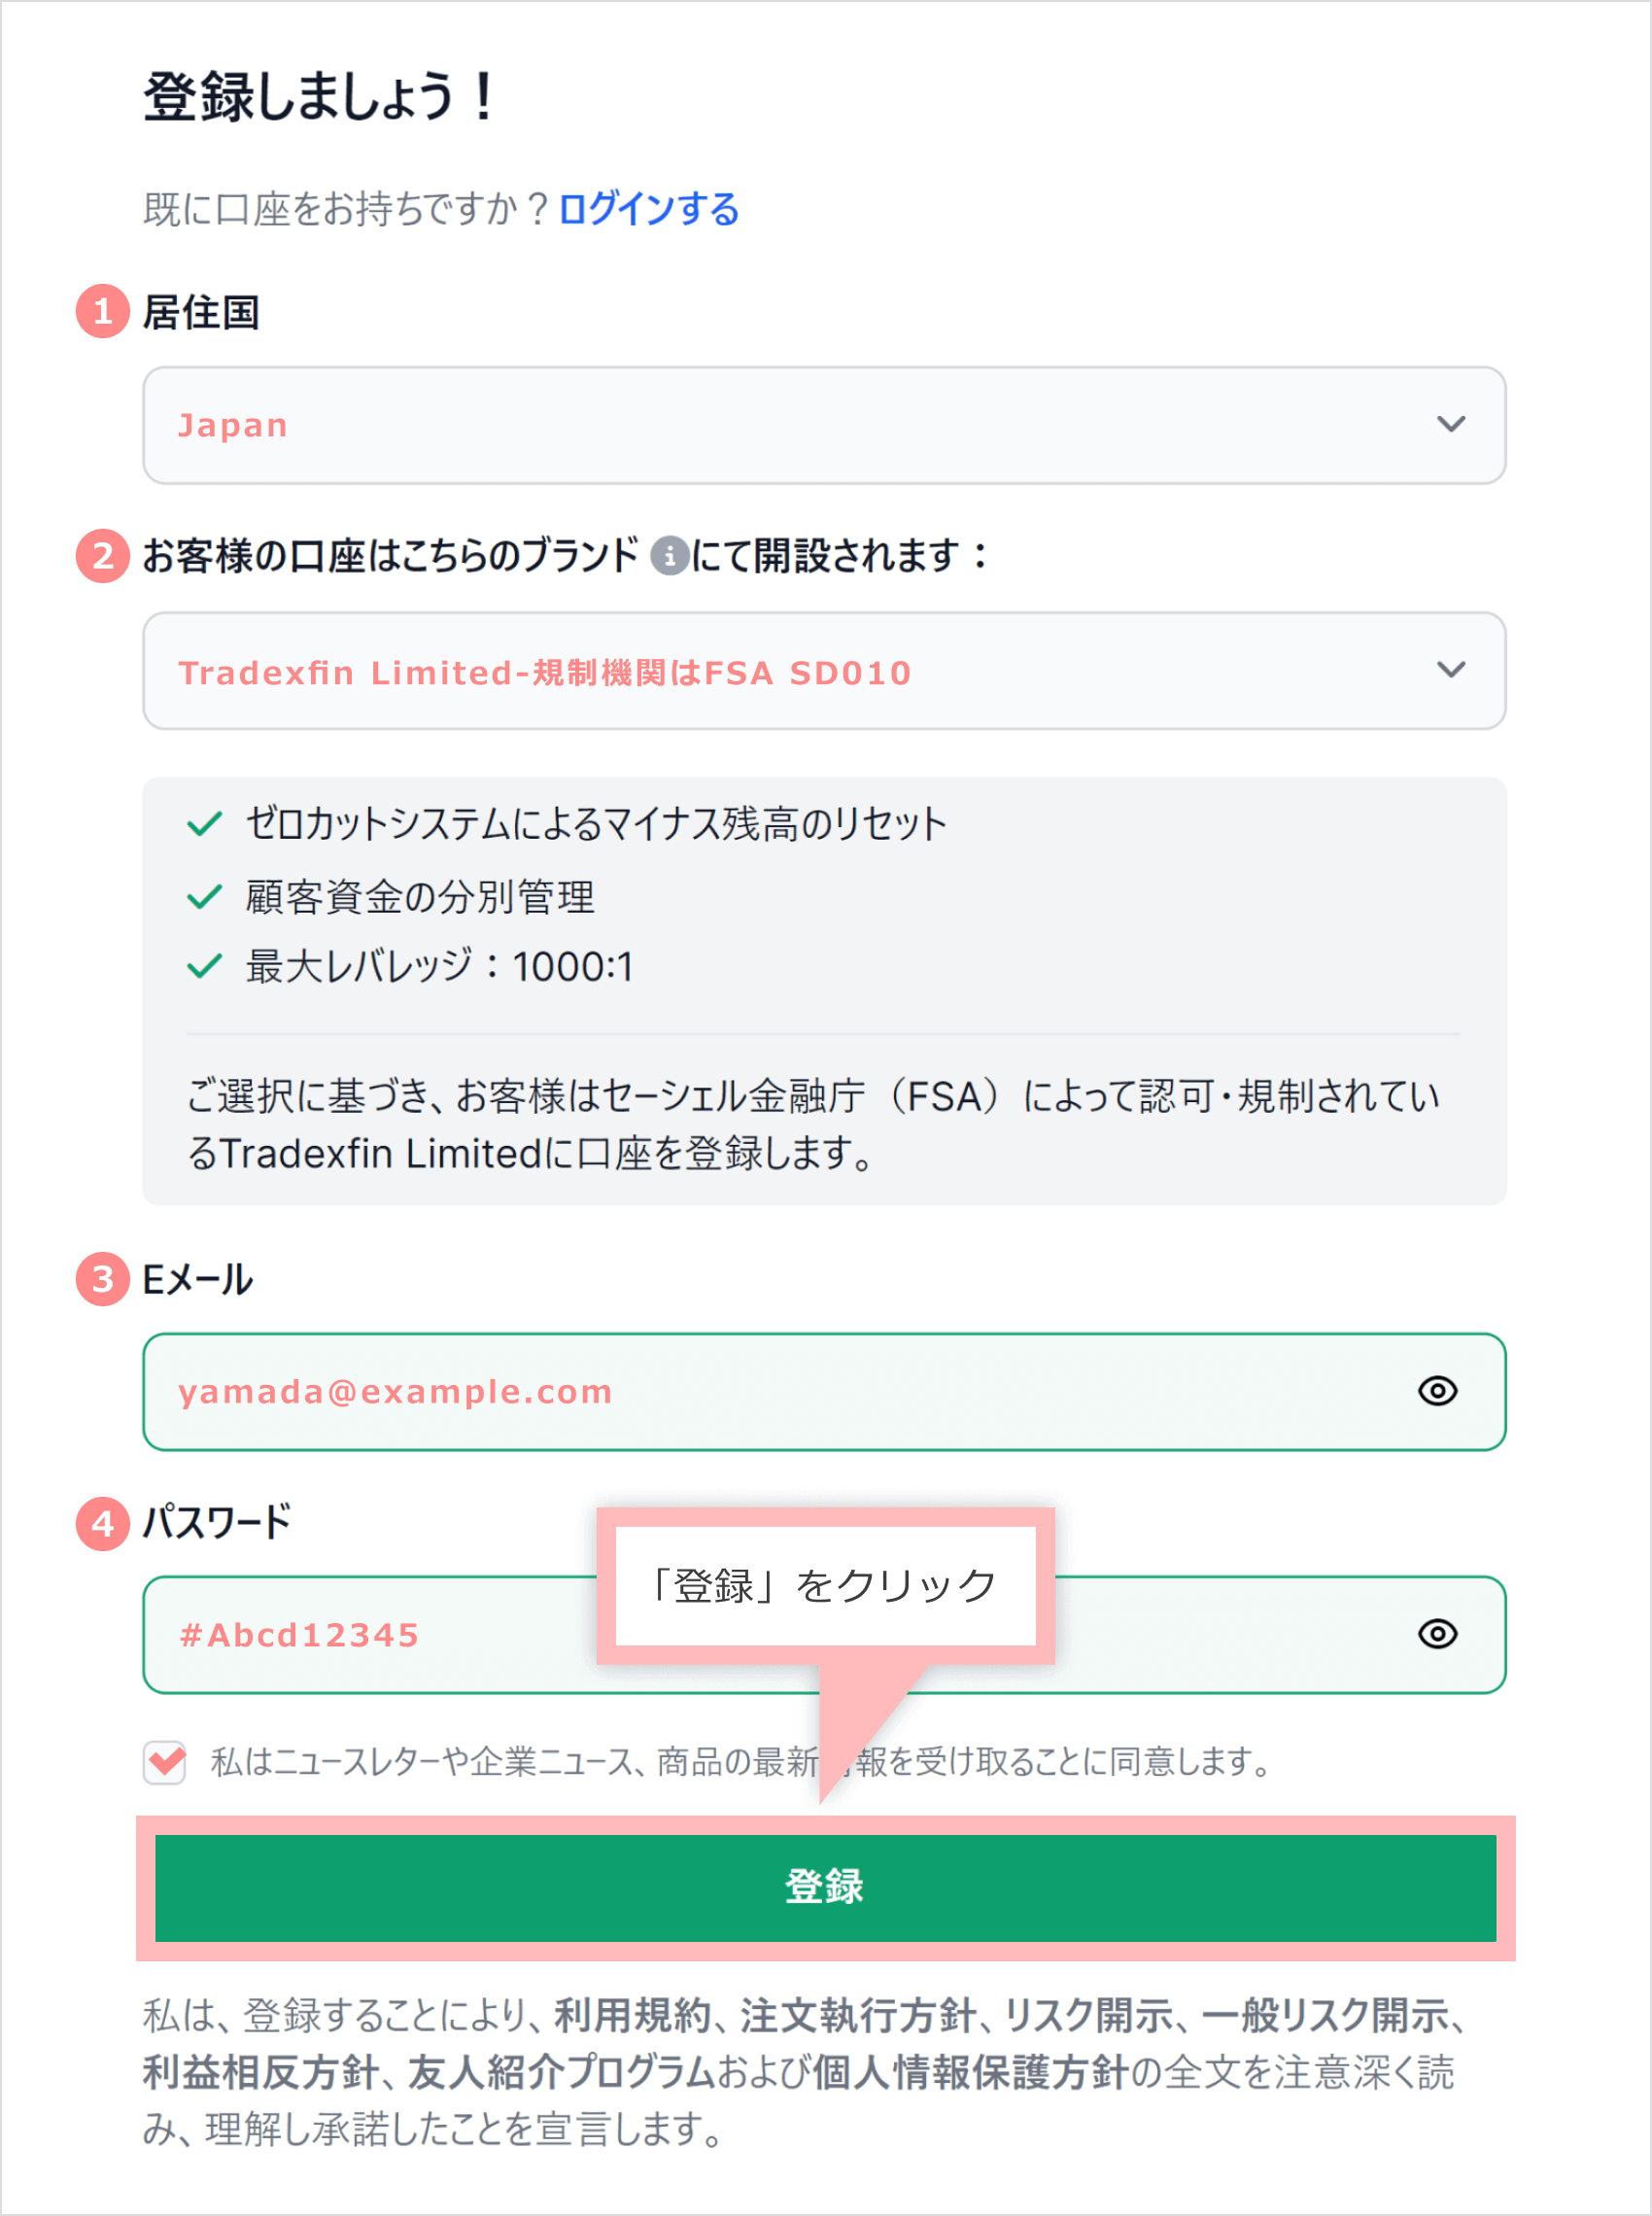The image size is (1652, 2216).
Task: Open the 利用規約 terms link
Action: [x=632, y=2016]
